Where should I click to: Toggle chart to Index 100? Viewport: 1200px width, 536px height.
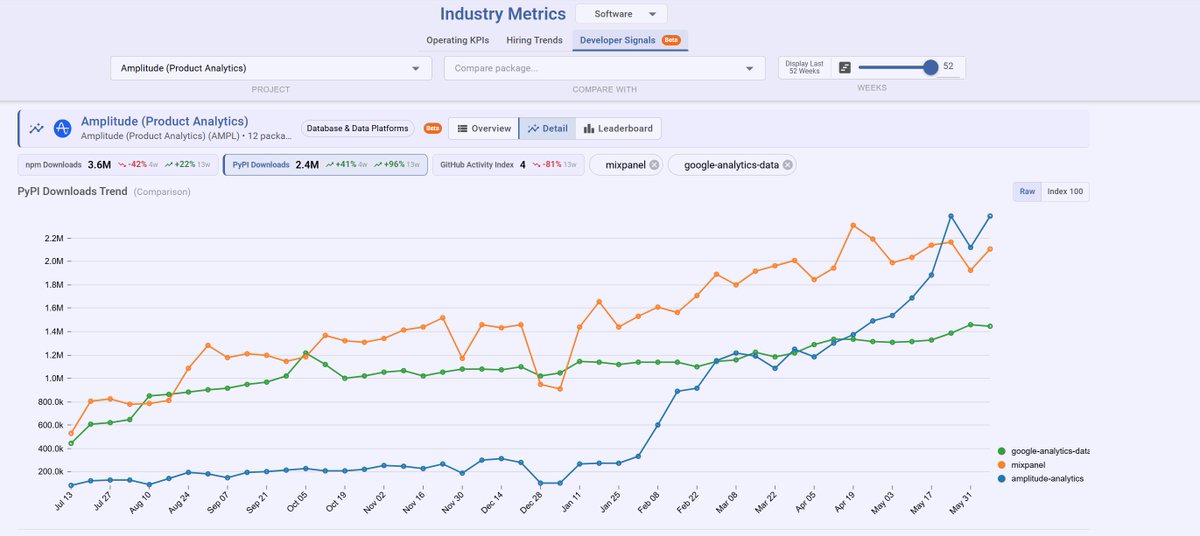(x=1065, y=191)
